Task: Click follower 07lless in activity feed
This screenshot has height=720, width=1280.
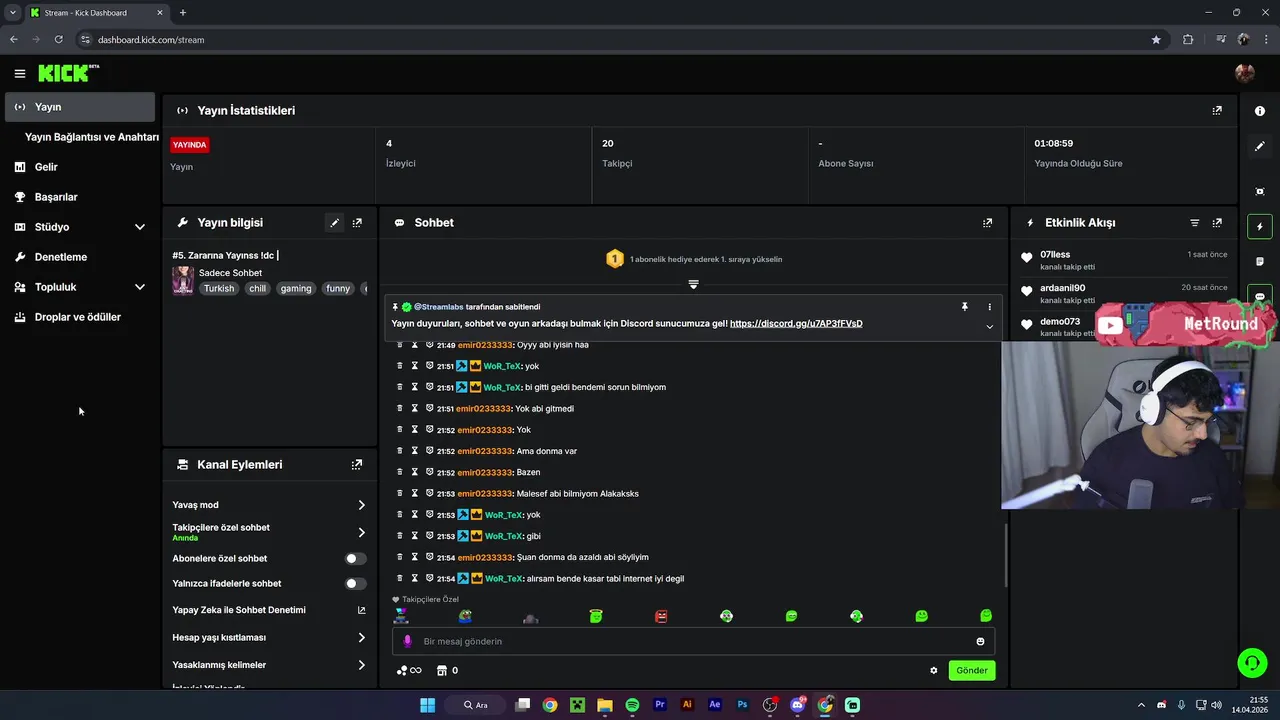Action: click(x=1055, y=255)
